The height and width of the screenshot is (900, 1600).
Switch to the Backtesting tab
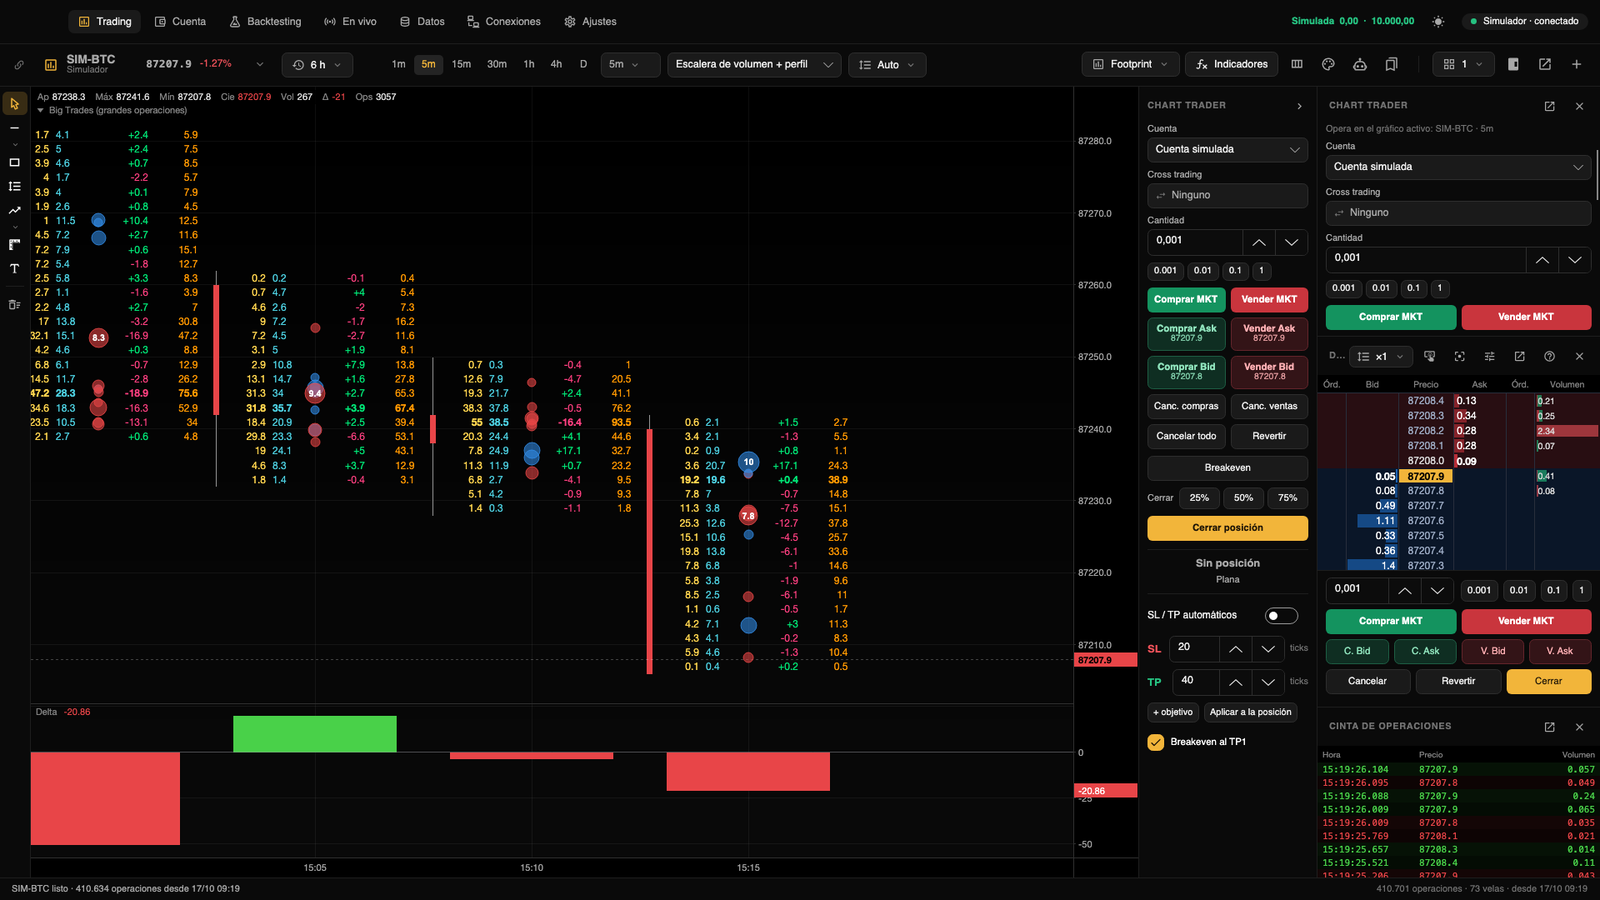pyautogui.click(x=265, y=21)
